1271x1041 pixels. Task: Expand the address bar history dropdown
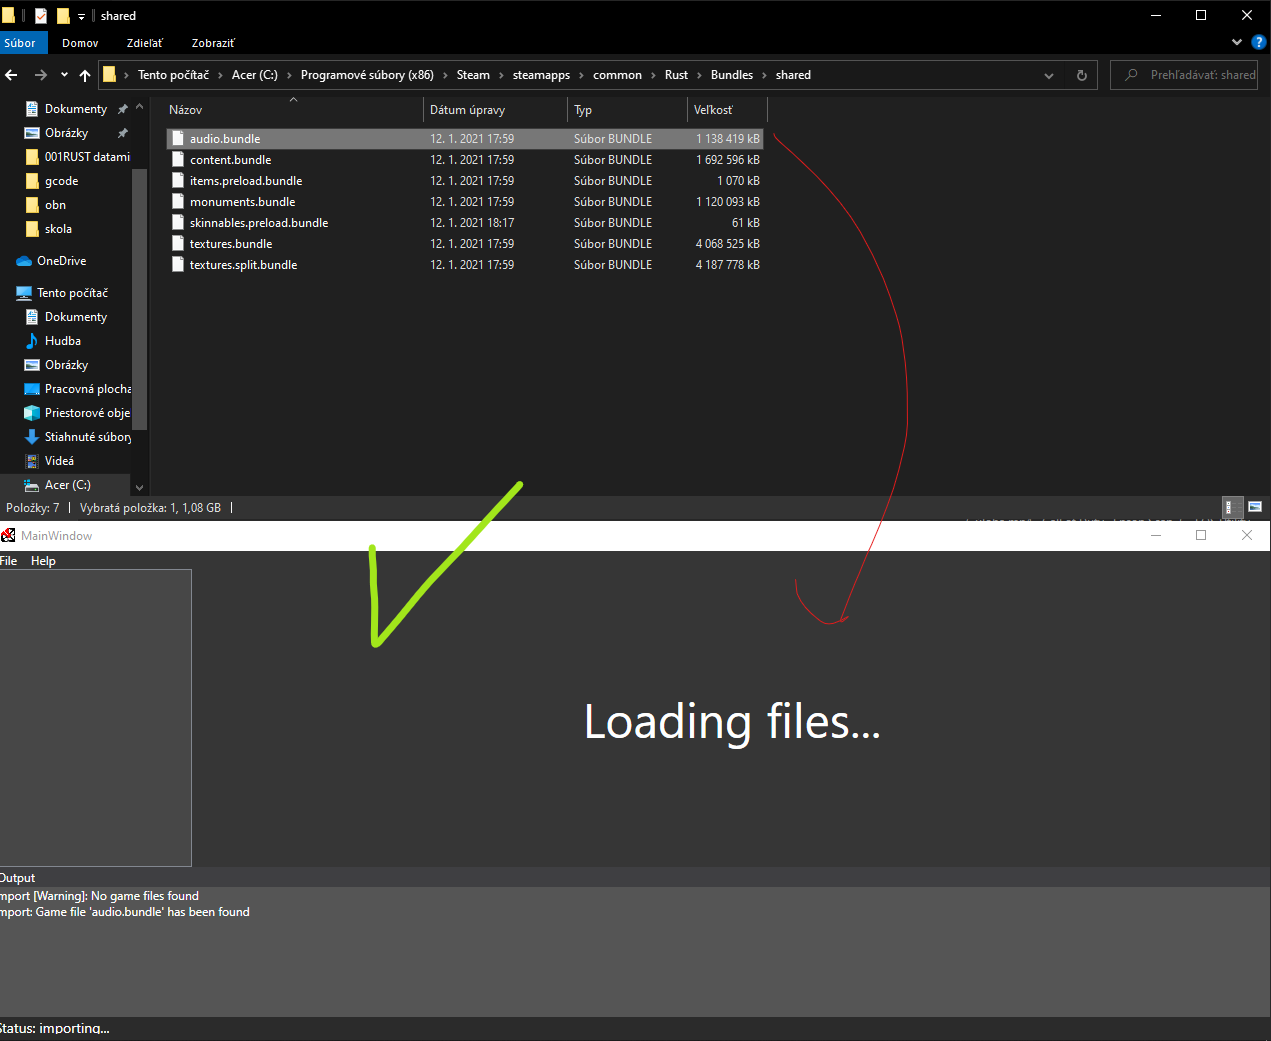coord(1048,74)
